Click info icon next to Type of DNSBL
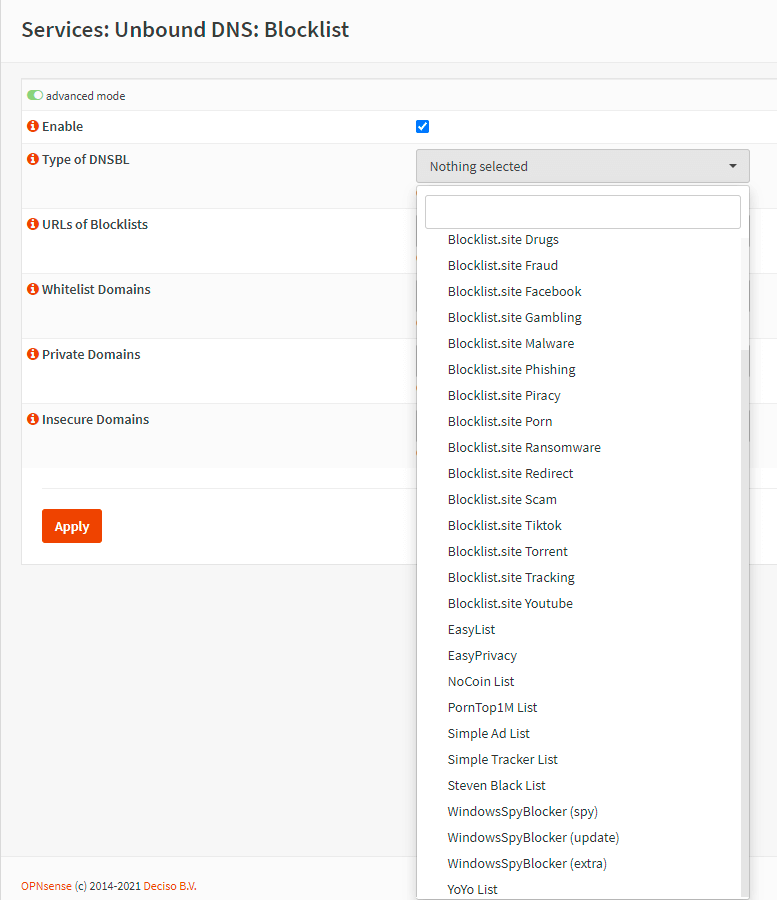This screenshot has height=900, width=777. [33, 160]
